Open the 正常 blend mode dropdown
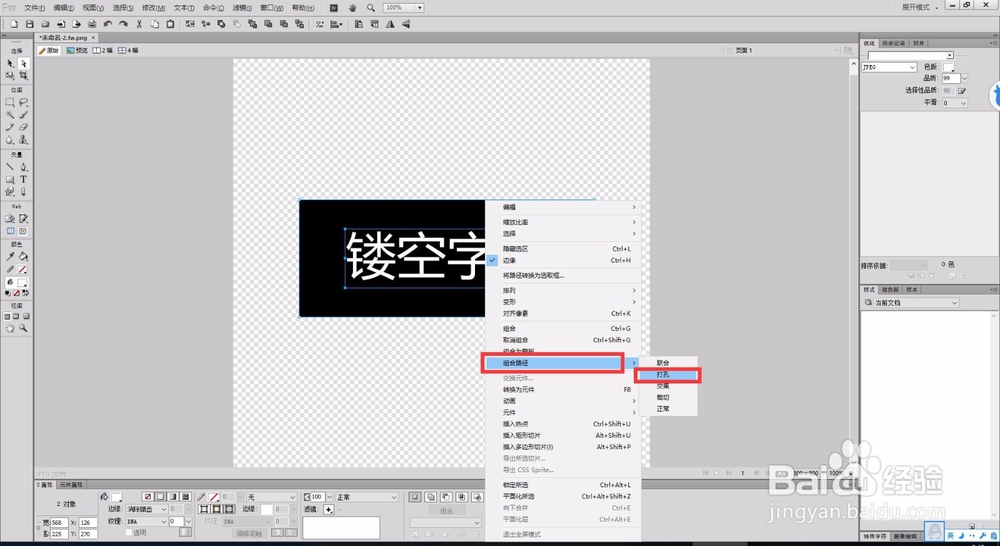The height and width of the screenshot is (546, 1000). click(367, 497)
